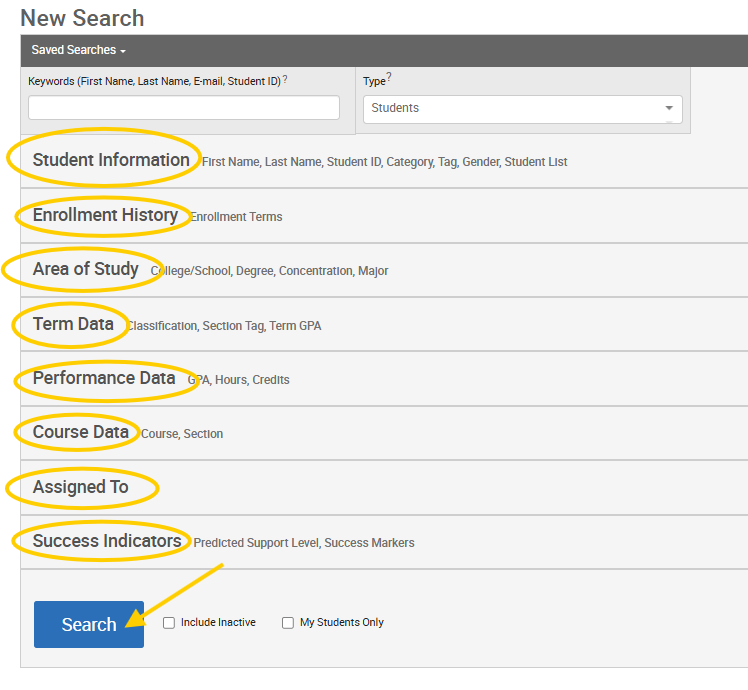Viewport: 748px width, 690px height.
Task: Click the 'My Students Only' label text
Action: [341, 622]
